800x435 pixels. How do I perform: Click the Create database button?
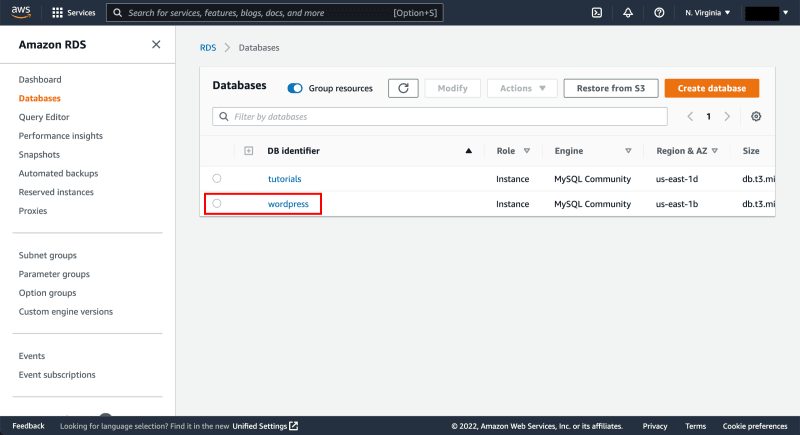(x=712, y=88)
